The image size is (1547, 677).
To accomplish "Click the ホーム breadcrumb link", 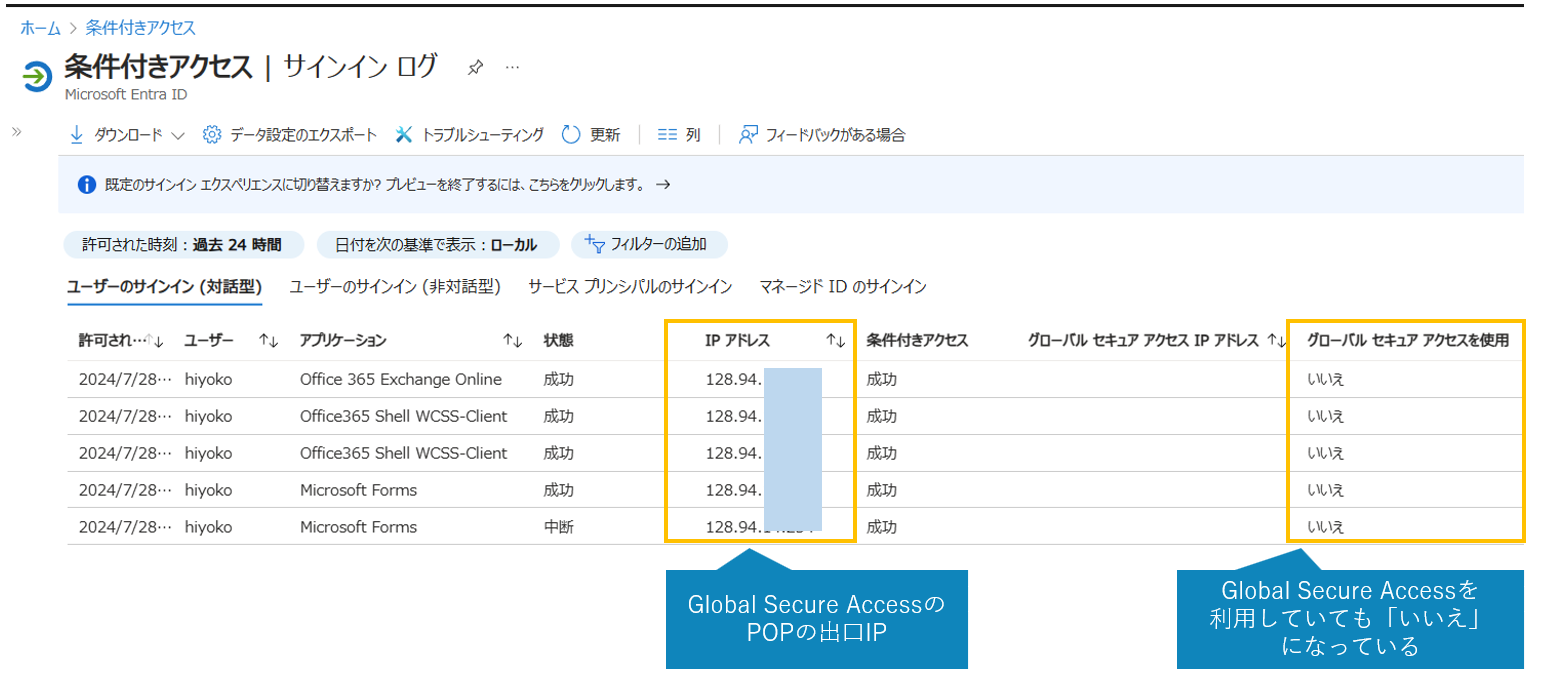I will 40,27.
